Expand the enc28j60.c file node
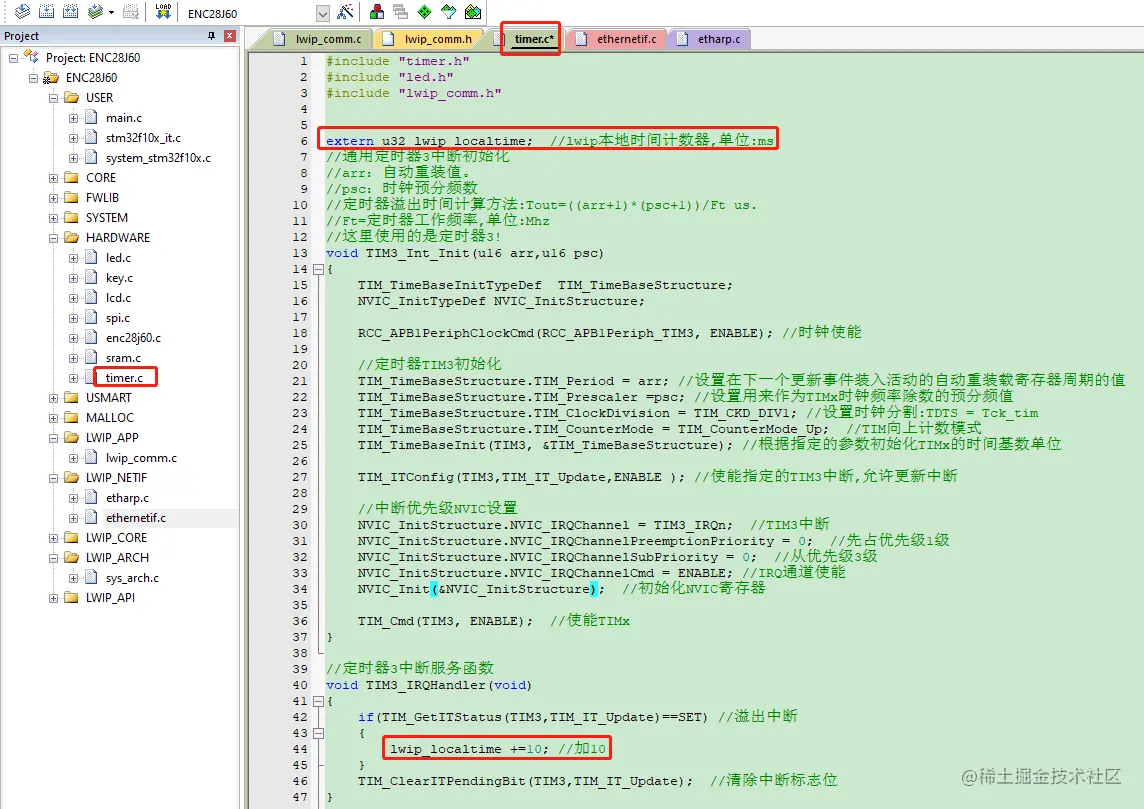Viewport: 1144px width, 809px height. 73,338
